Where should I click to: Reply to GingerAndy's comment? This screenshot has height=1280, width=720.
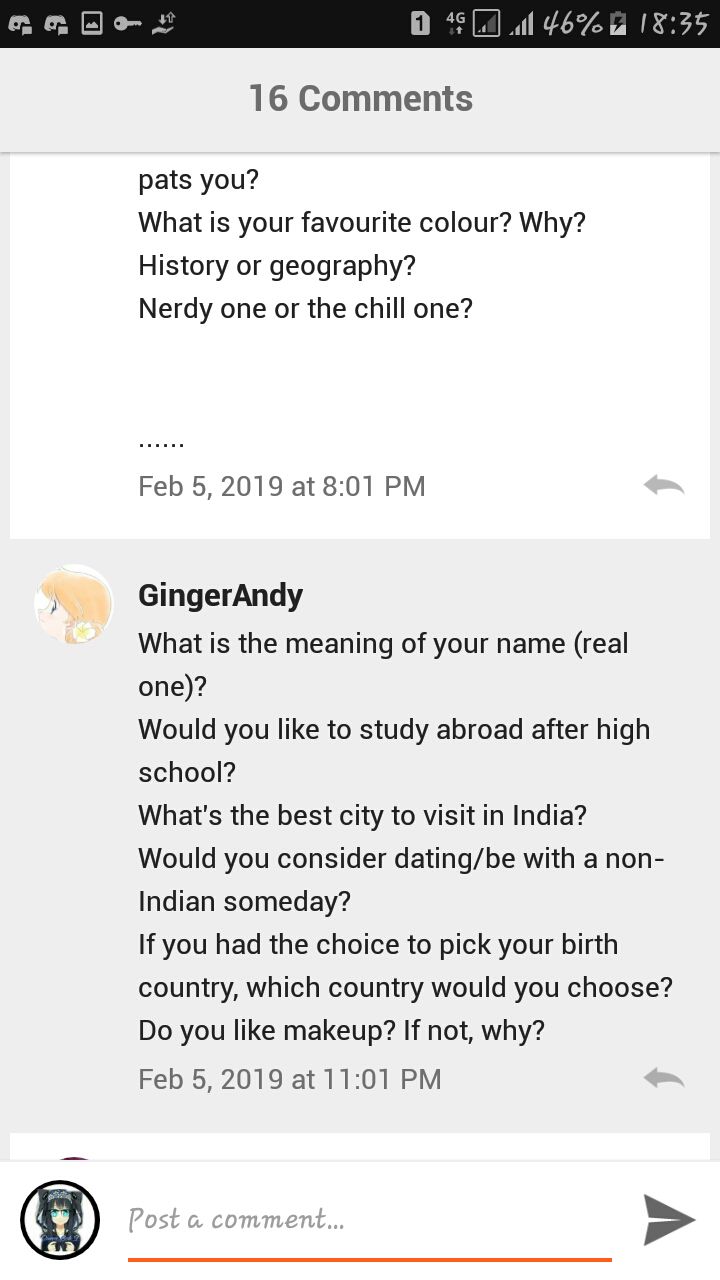coord(664,1078)
